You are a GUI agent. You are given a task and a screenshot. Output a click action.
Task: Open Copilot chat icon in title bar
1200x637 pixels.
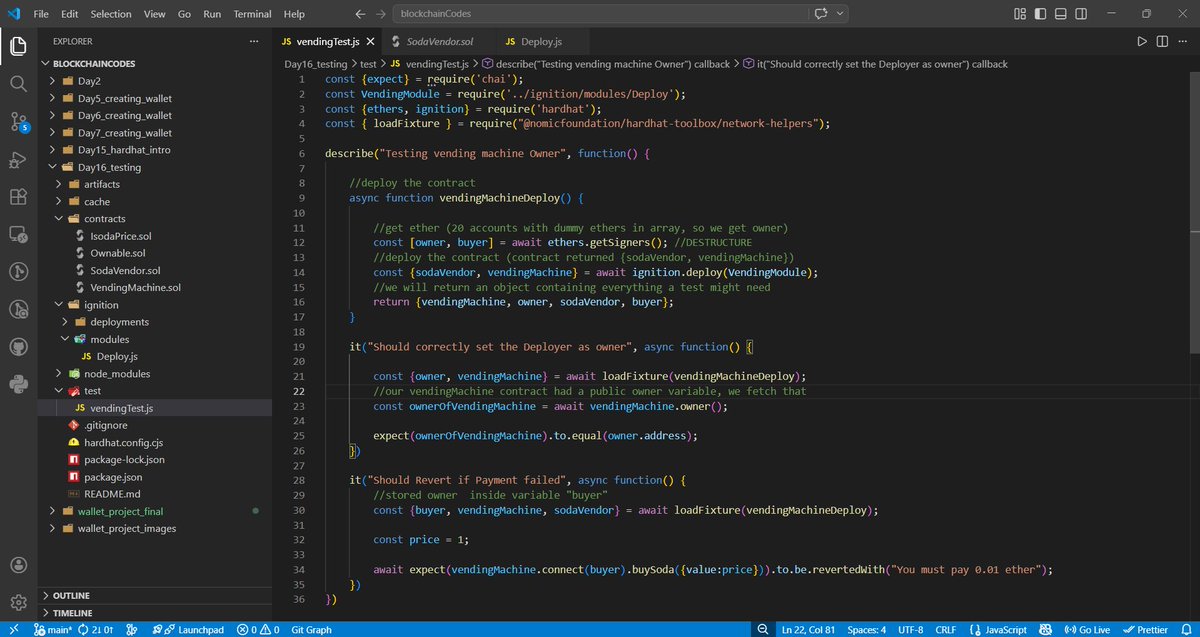coord(822,14)
